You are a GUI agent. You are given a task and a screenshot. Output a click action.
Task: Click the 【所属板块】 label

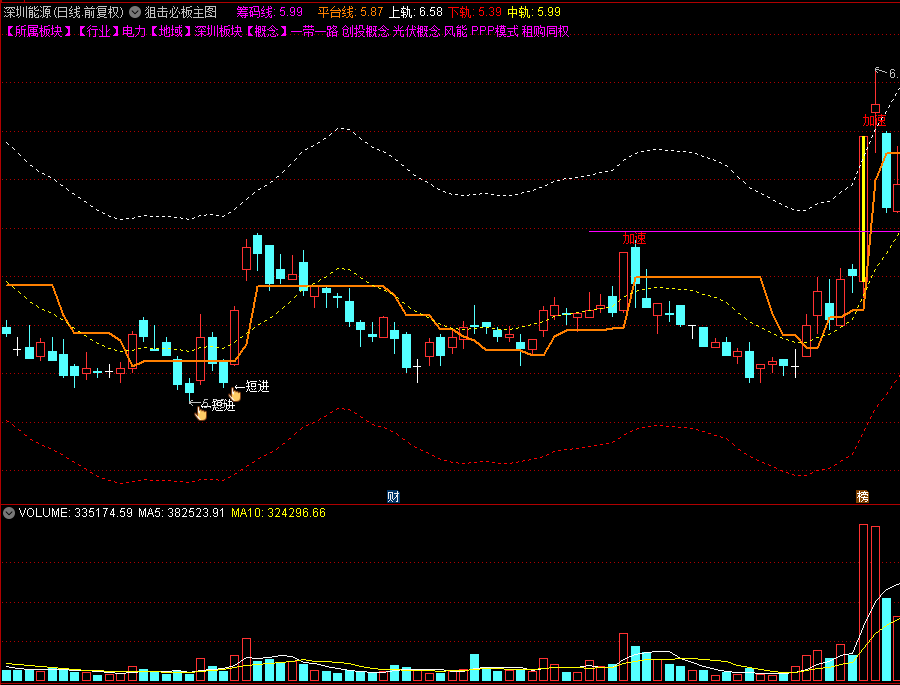[x=38, y=32]
